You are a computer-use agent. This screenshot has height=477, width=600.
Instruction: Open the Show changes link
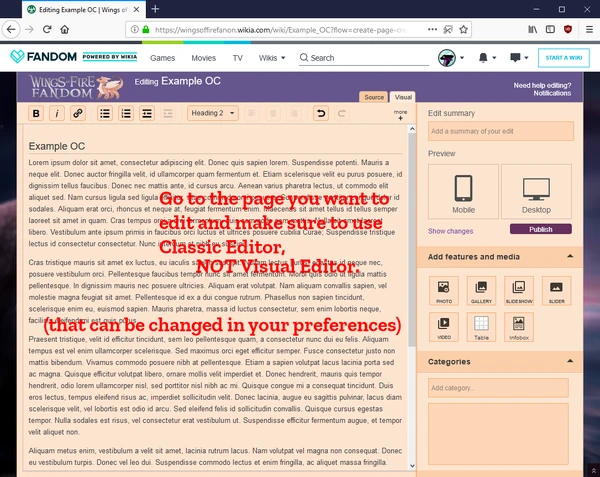[x=450, y=231]
